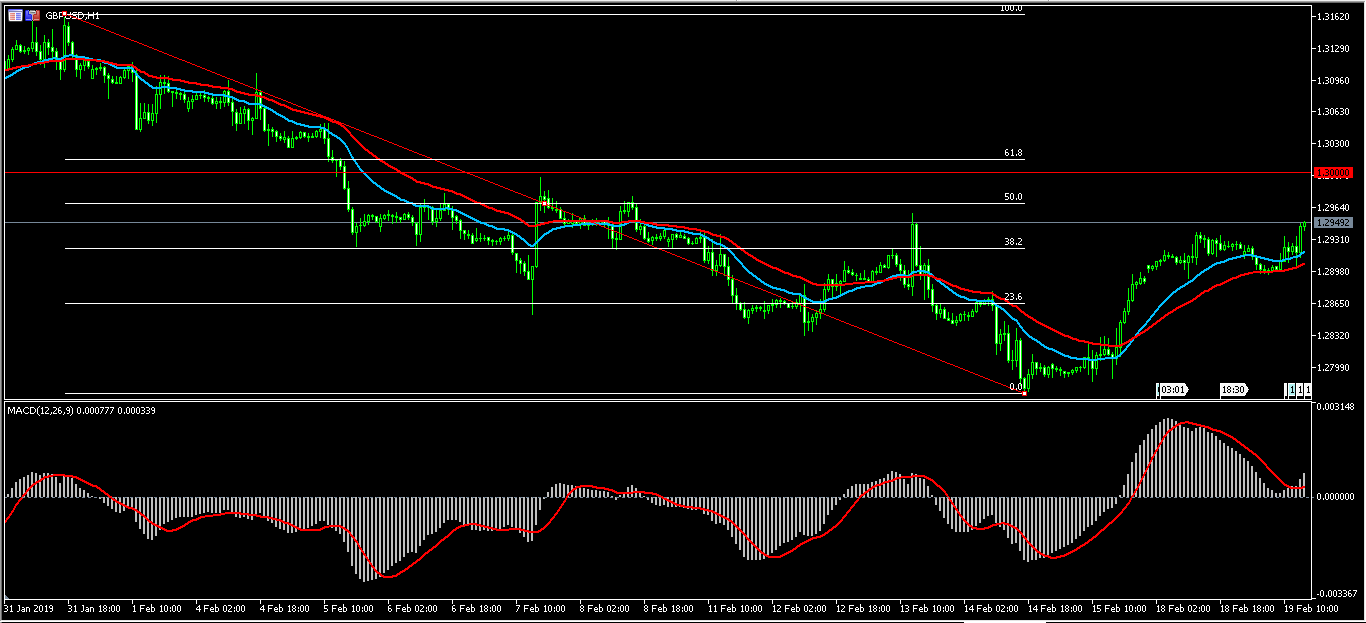Select the Fibonacci 61.8 level label

coord(1012,154)
